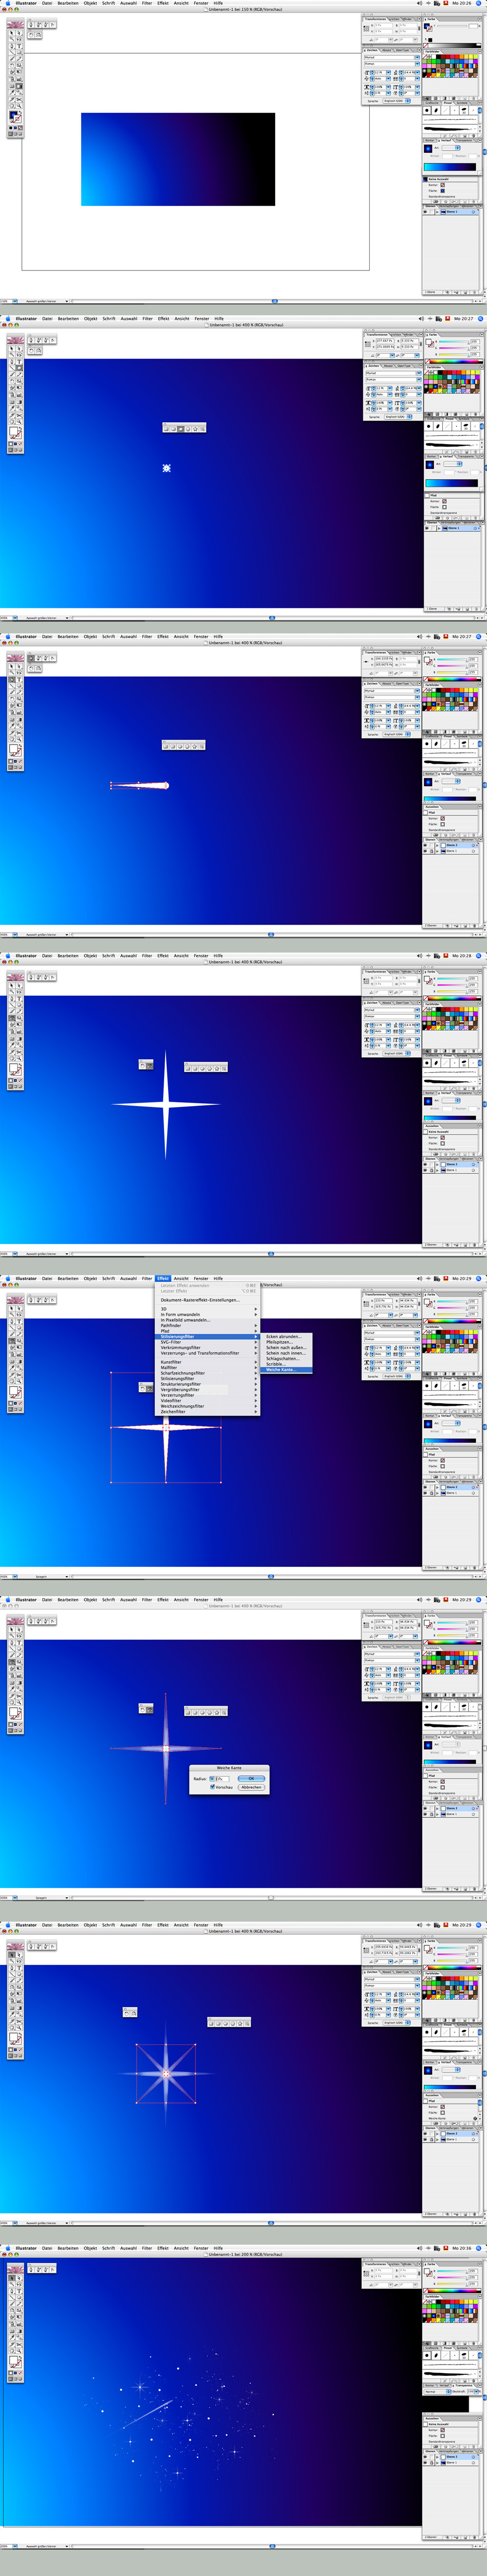Open the 3D submenu in the Effekt menu
The height and width of the screenshot is (2576, 487).
(x=208, y=1309)
